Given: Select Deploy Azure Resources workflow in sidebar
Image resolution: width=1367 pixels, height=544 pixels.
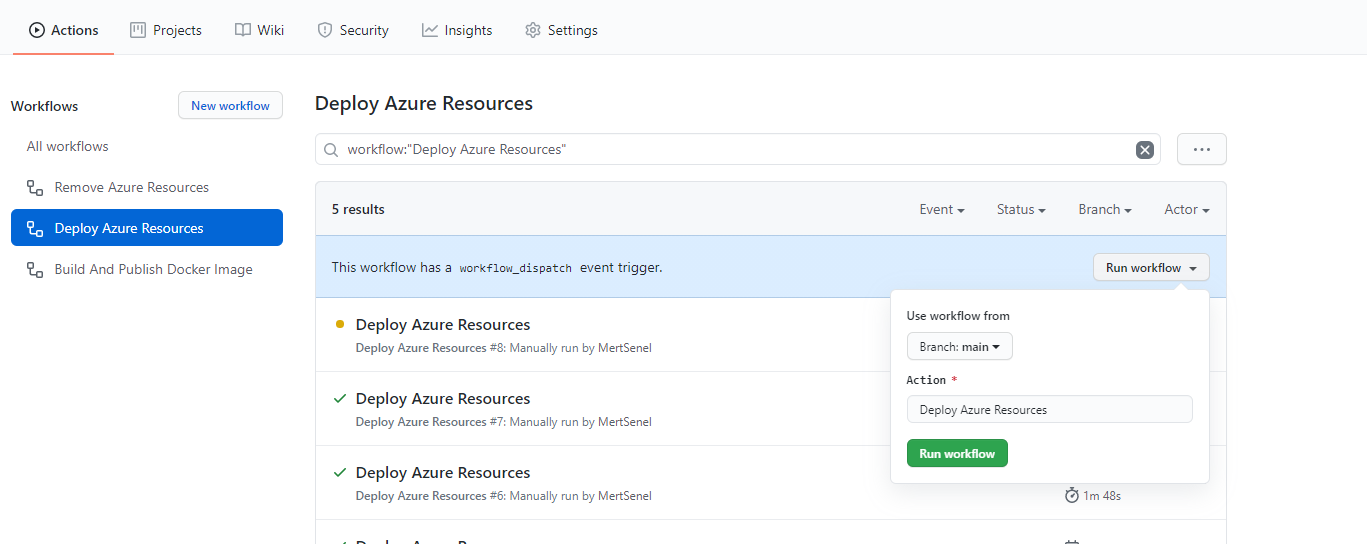Looking at the screenshot, I should click(x=147, y=228).
